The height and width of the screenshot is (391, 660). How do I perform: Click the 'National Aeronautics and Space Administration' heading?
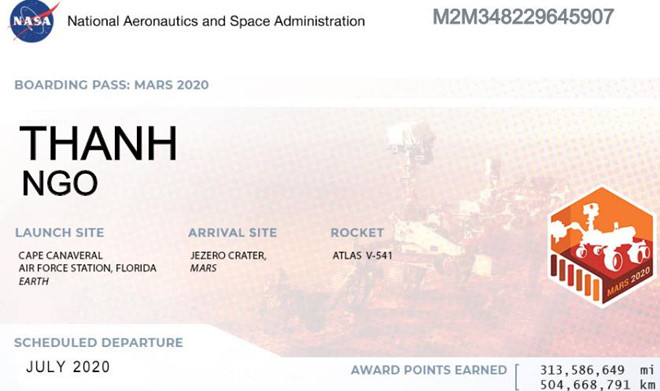coord(216,21)
